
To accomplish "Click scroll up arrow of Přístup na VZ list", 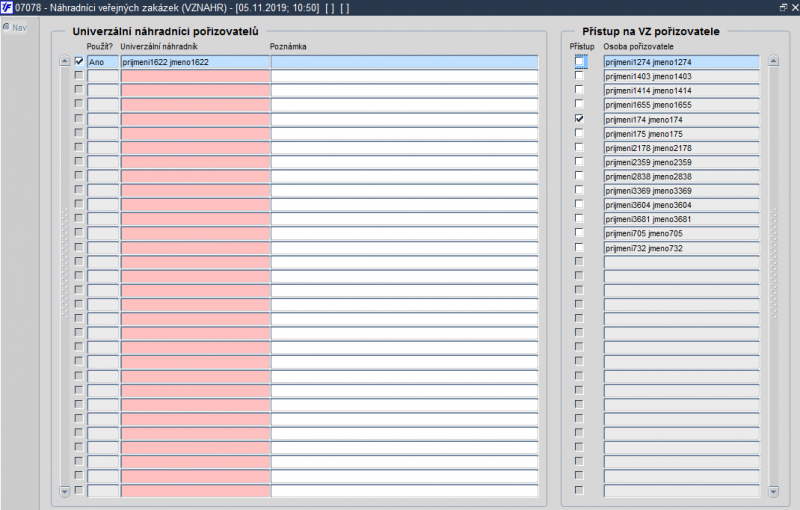I will (x=773, y=61).
